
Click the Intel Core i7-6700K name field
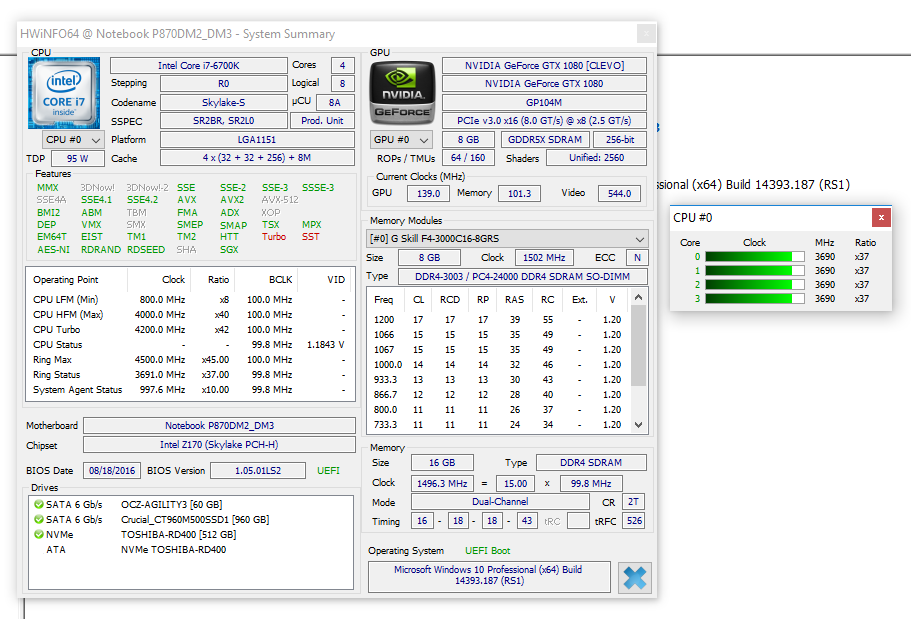(x=199, y=66)
